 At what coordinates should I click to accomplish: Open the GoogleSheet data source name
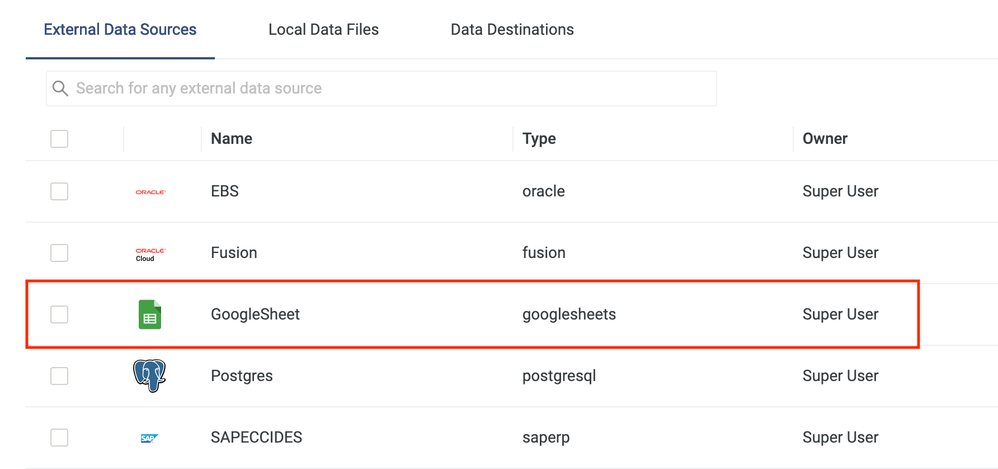255,314
